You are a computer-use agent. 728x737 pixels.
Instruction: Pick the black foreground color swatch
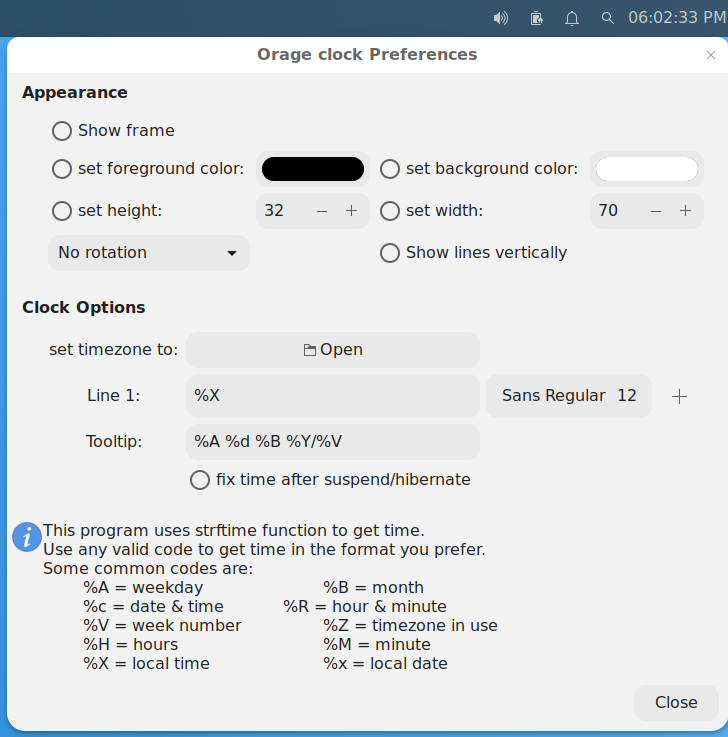(x=313, y=169)
